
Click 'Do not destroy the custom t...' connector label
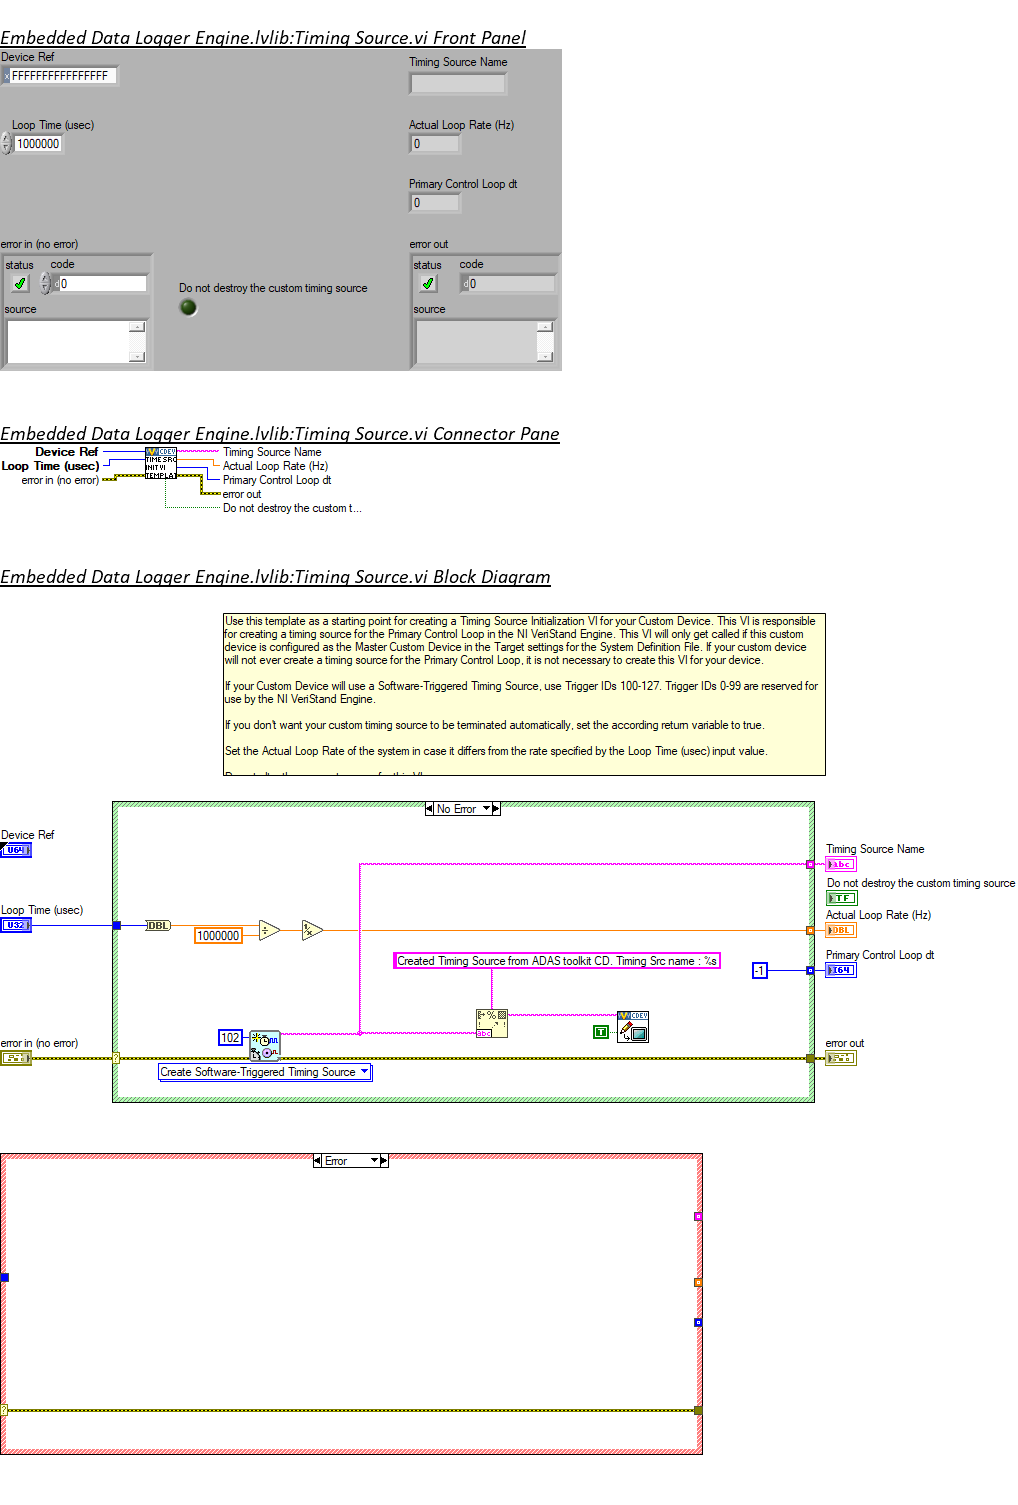click(292, 508)
